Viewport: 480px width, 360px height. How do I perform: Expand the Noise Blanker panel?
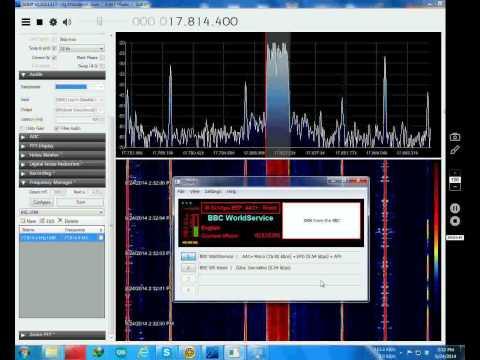tap(62, 155)
